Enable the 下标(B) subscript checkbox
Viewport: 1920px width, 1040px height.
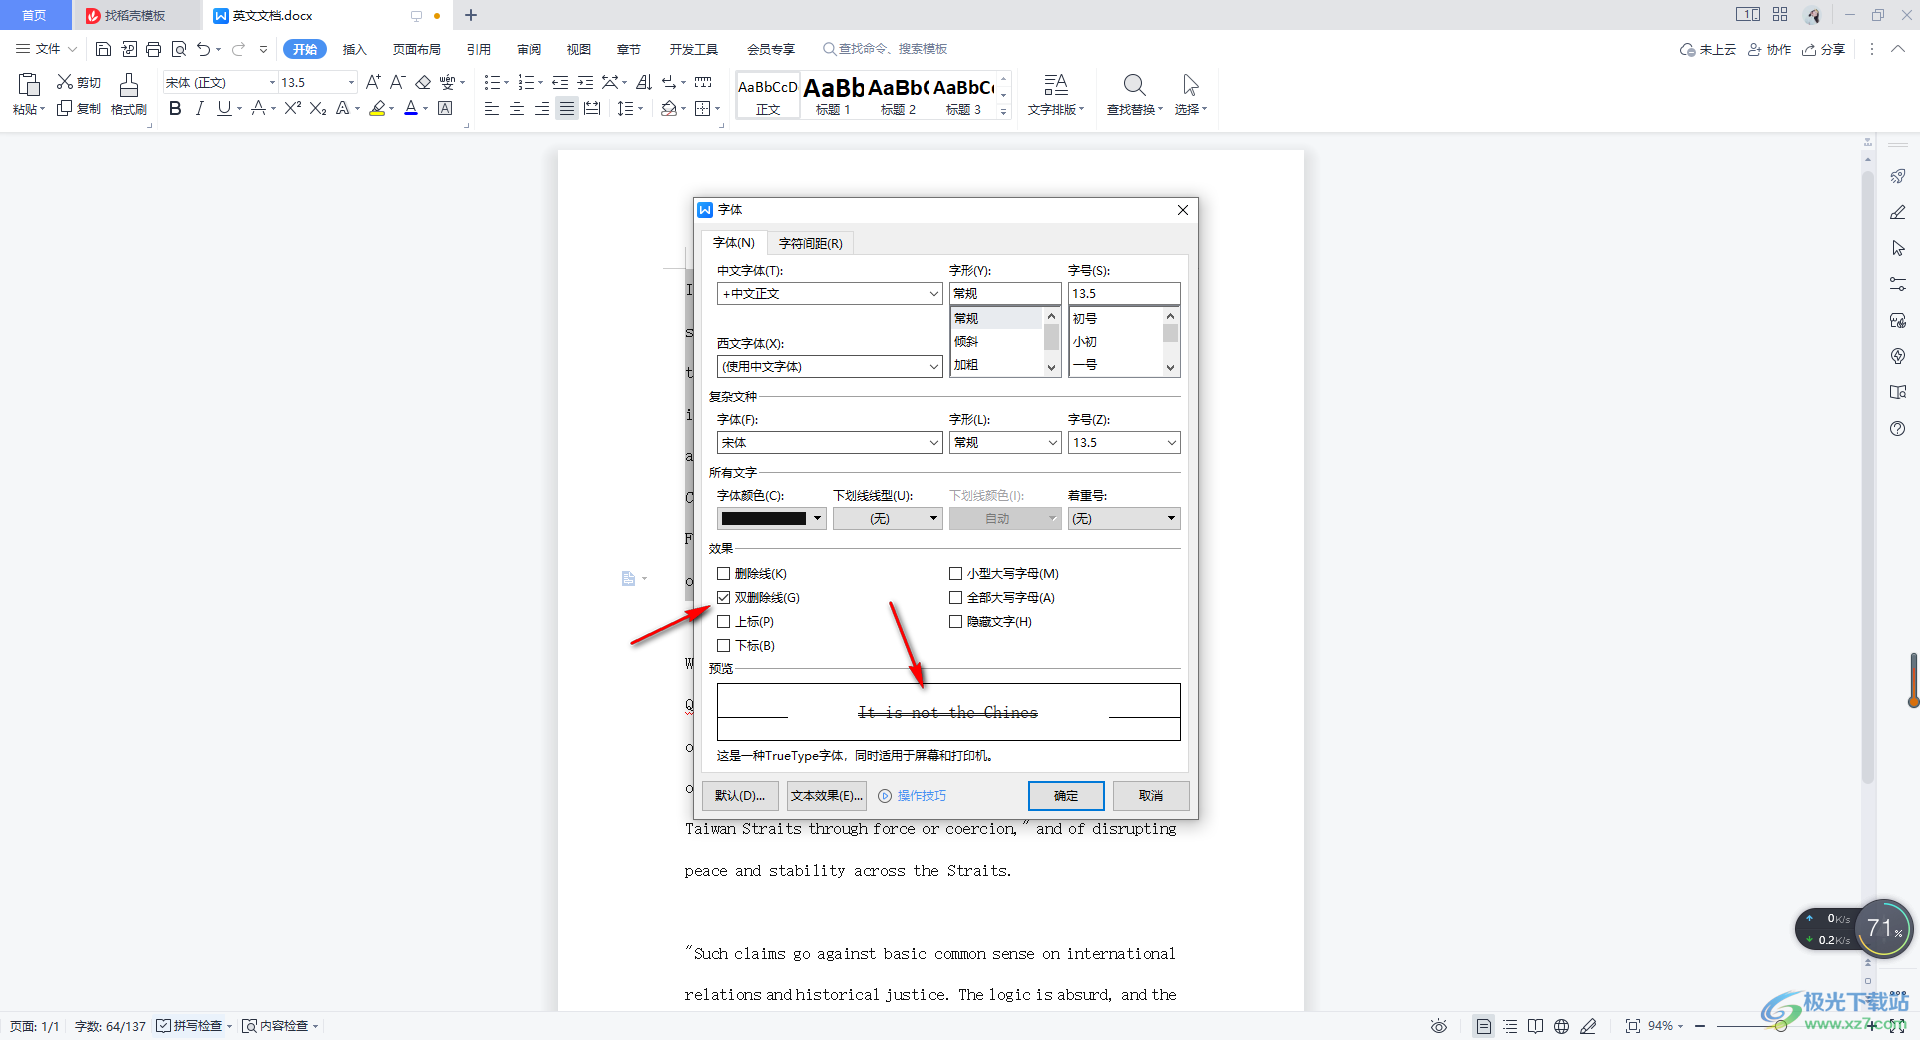723,646
